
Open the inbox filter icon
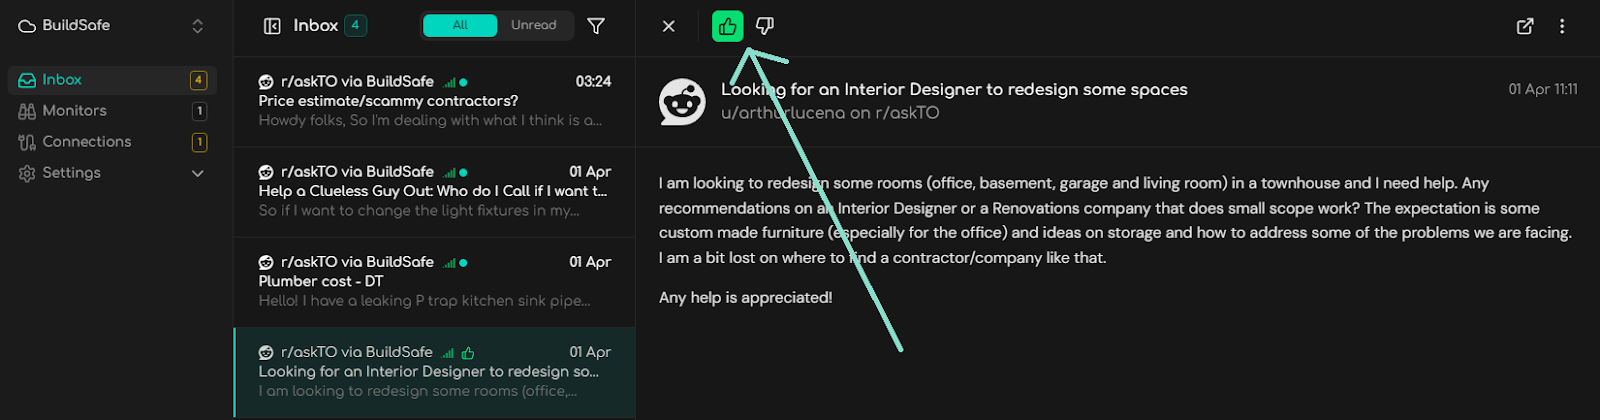point(596,26)
